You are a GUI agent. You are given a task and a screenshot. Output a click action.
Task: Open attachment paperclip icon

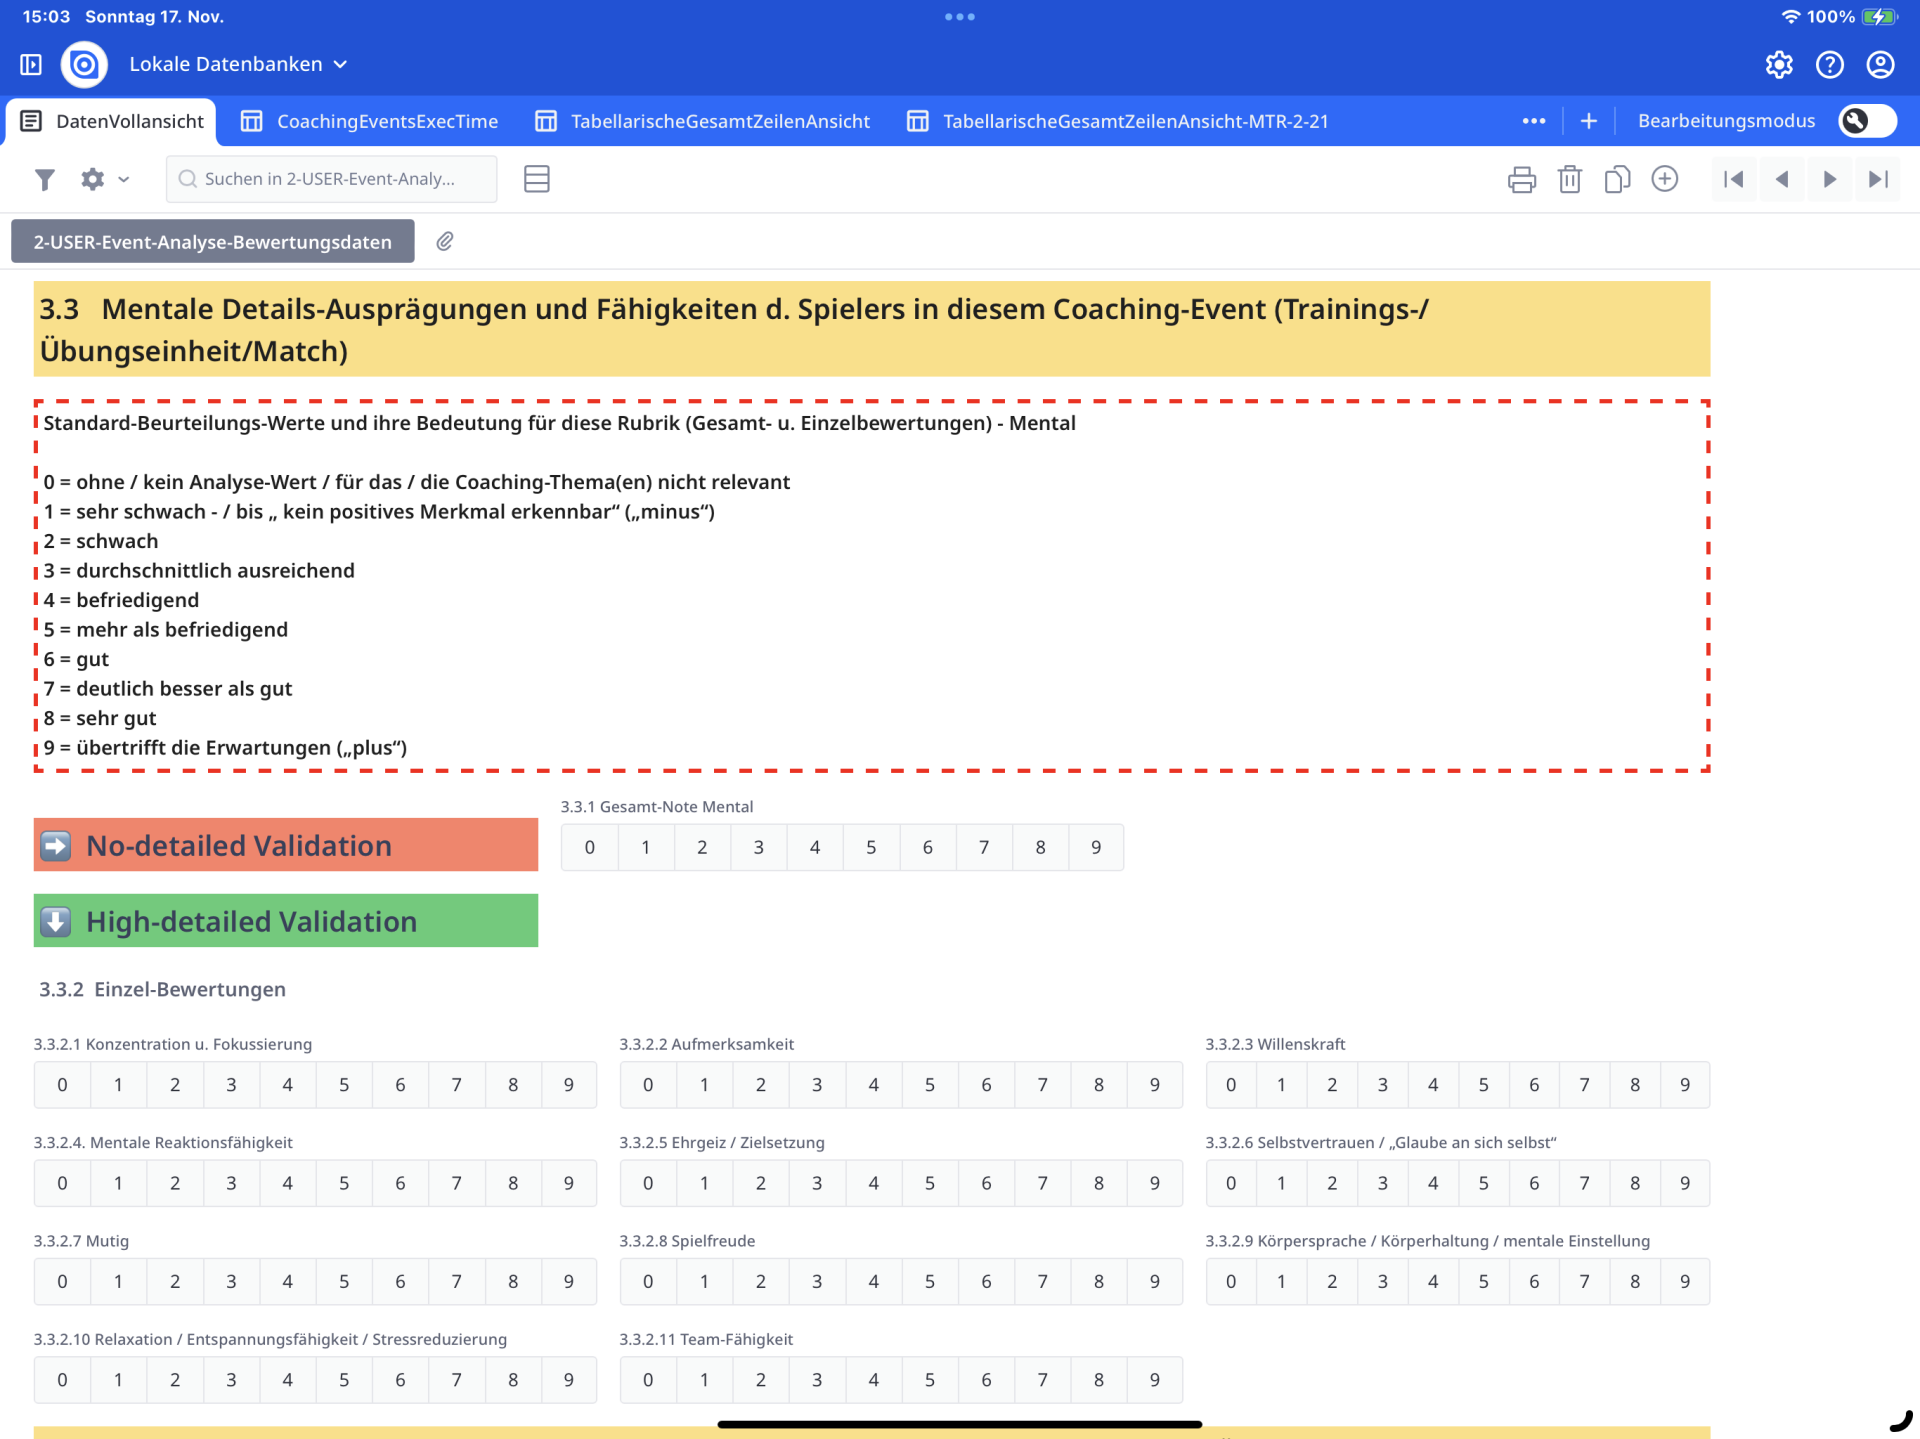click(x=445, y=241)
